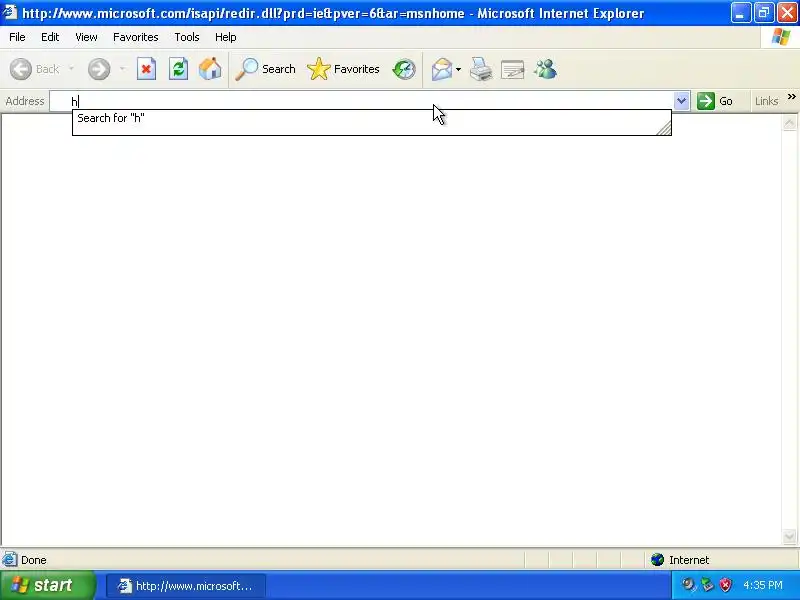Screen dimensions: 800x600
Task: Click the Back navigation button
Action: (35, 69)
